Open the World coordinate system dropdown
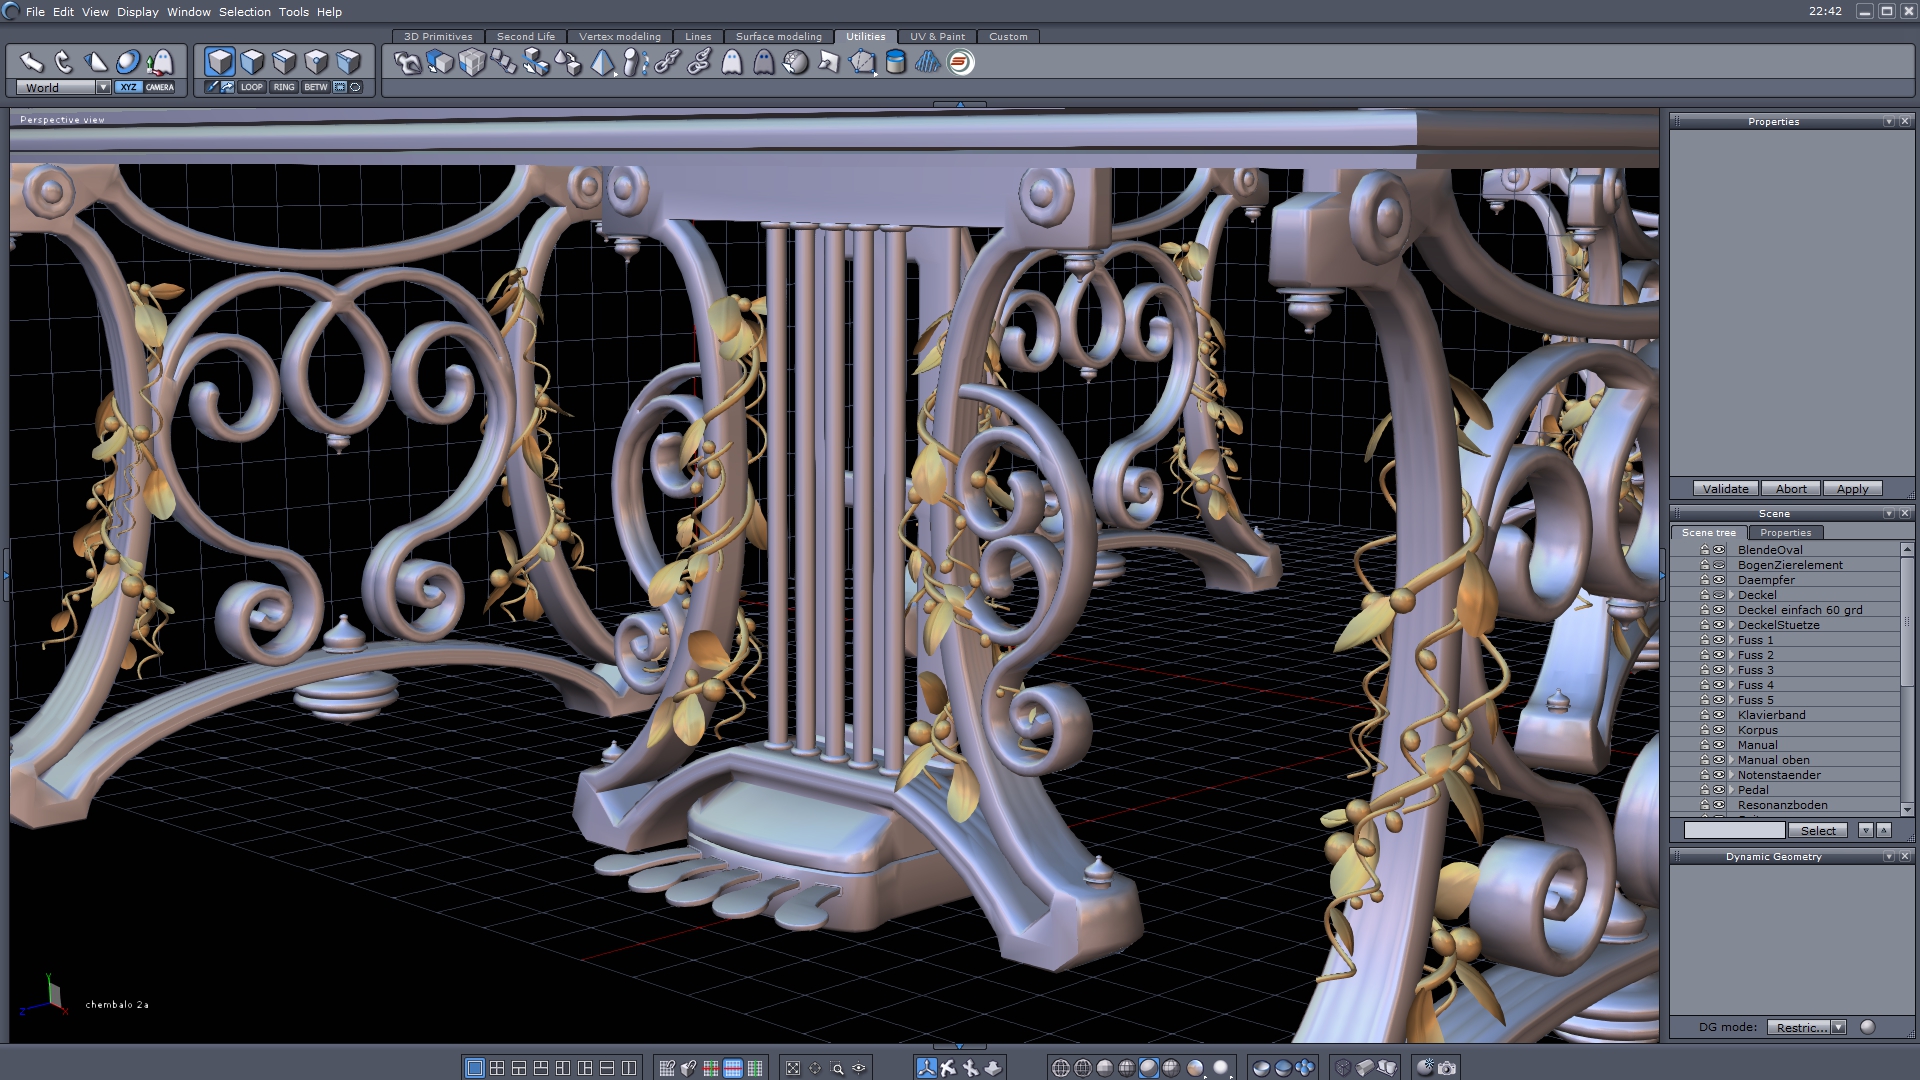Image resolution: width=1920 pixels, height=1080 pixels. 102,87
